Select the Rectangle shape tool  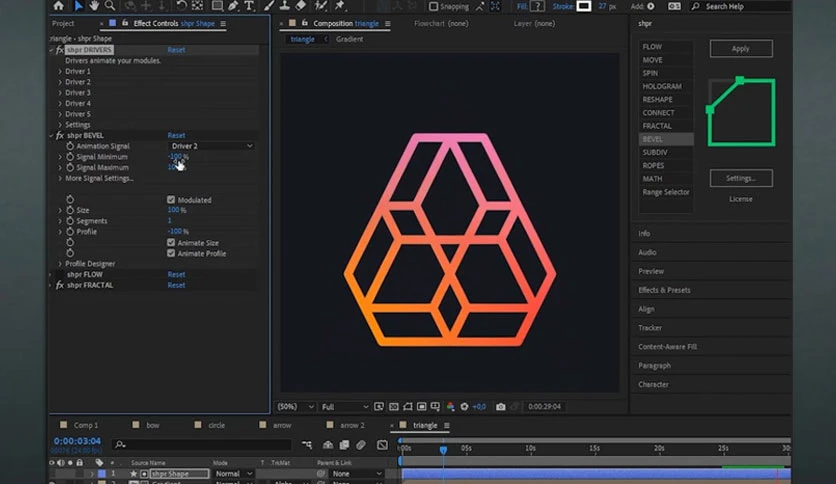coord(217,6)
